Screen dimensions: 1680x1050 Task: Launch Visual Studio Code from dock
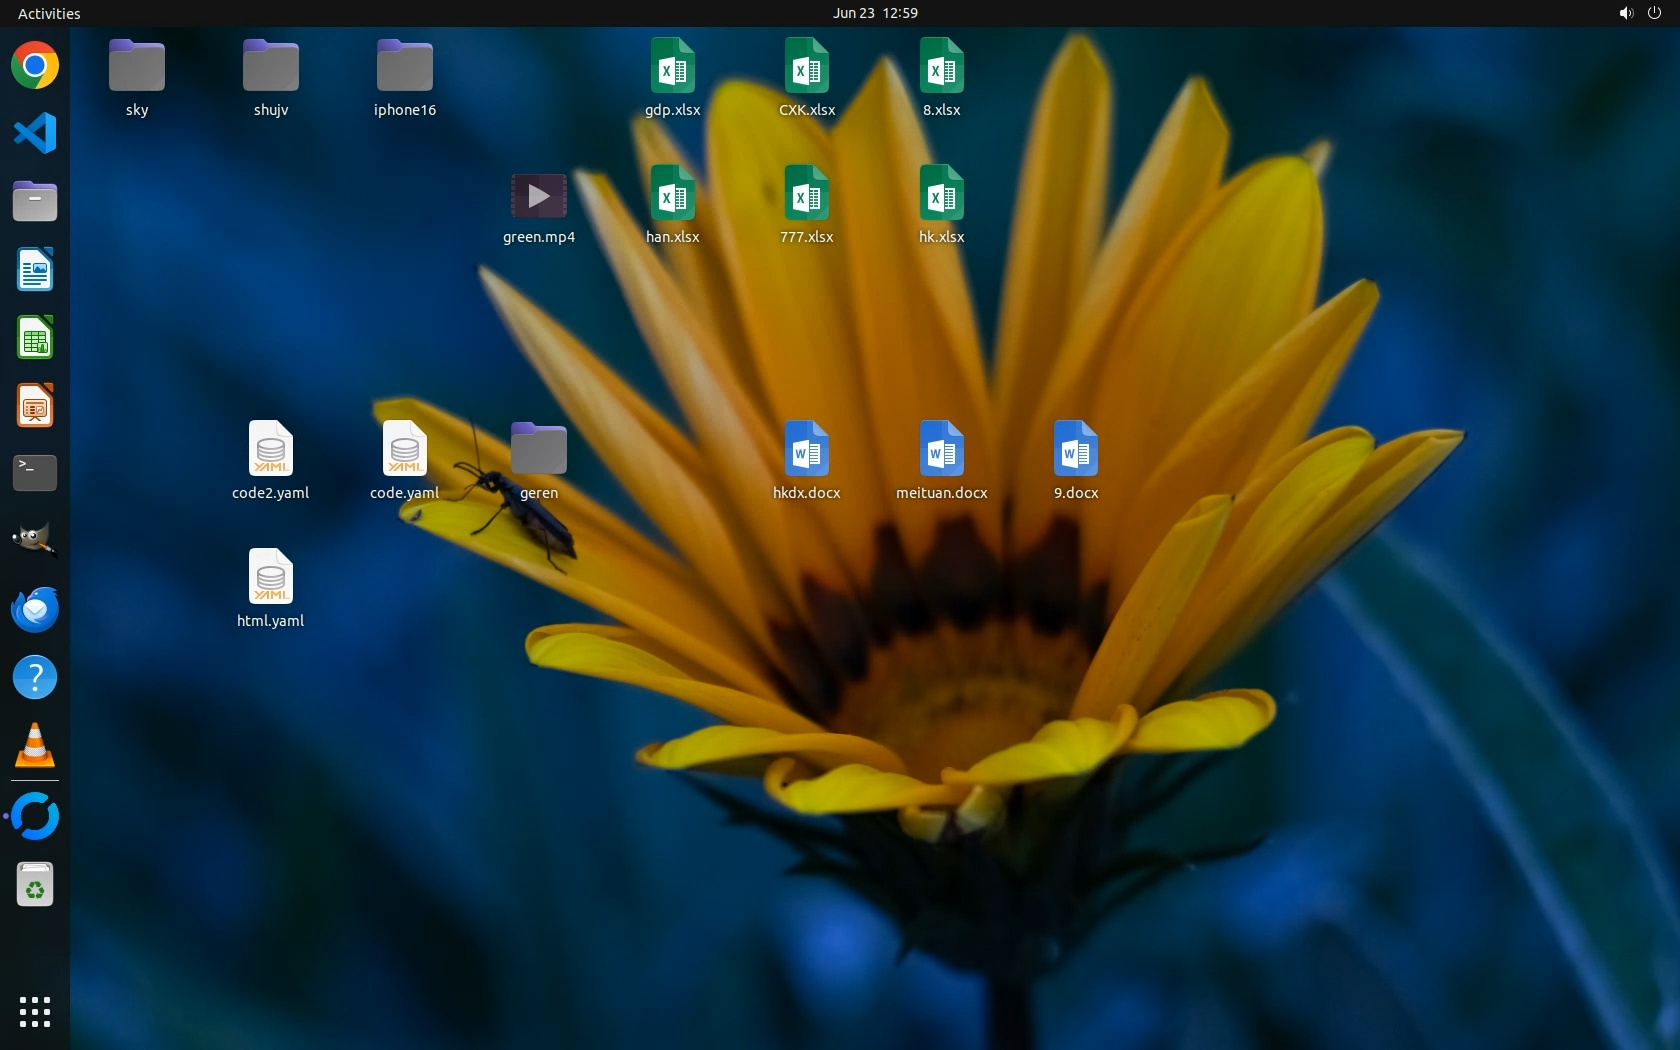coord(35,134)
